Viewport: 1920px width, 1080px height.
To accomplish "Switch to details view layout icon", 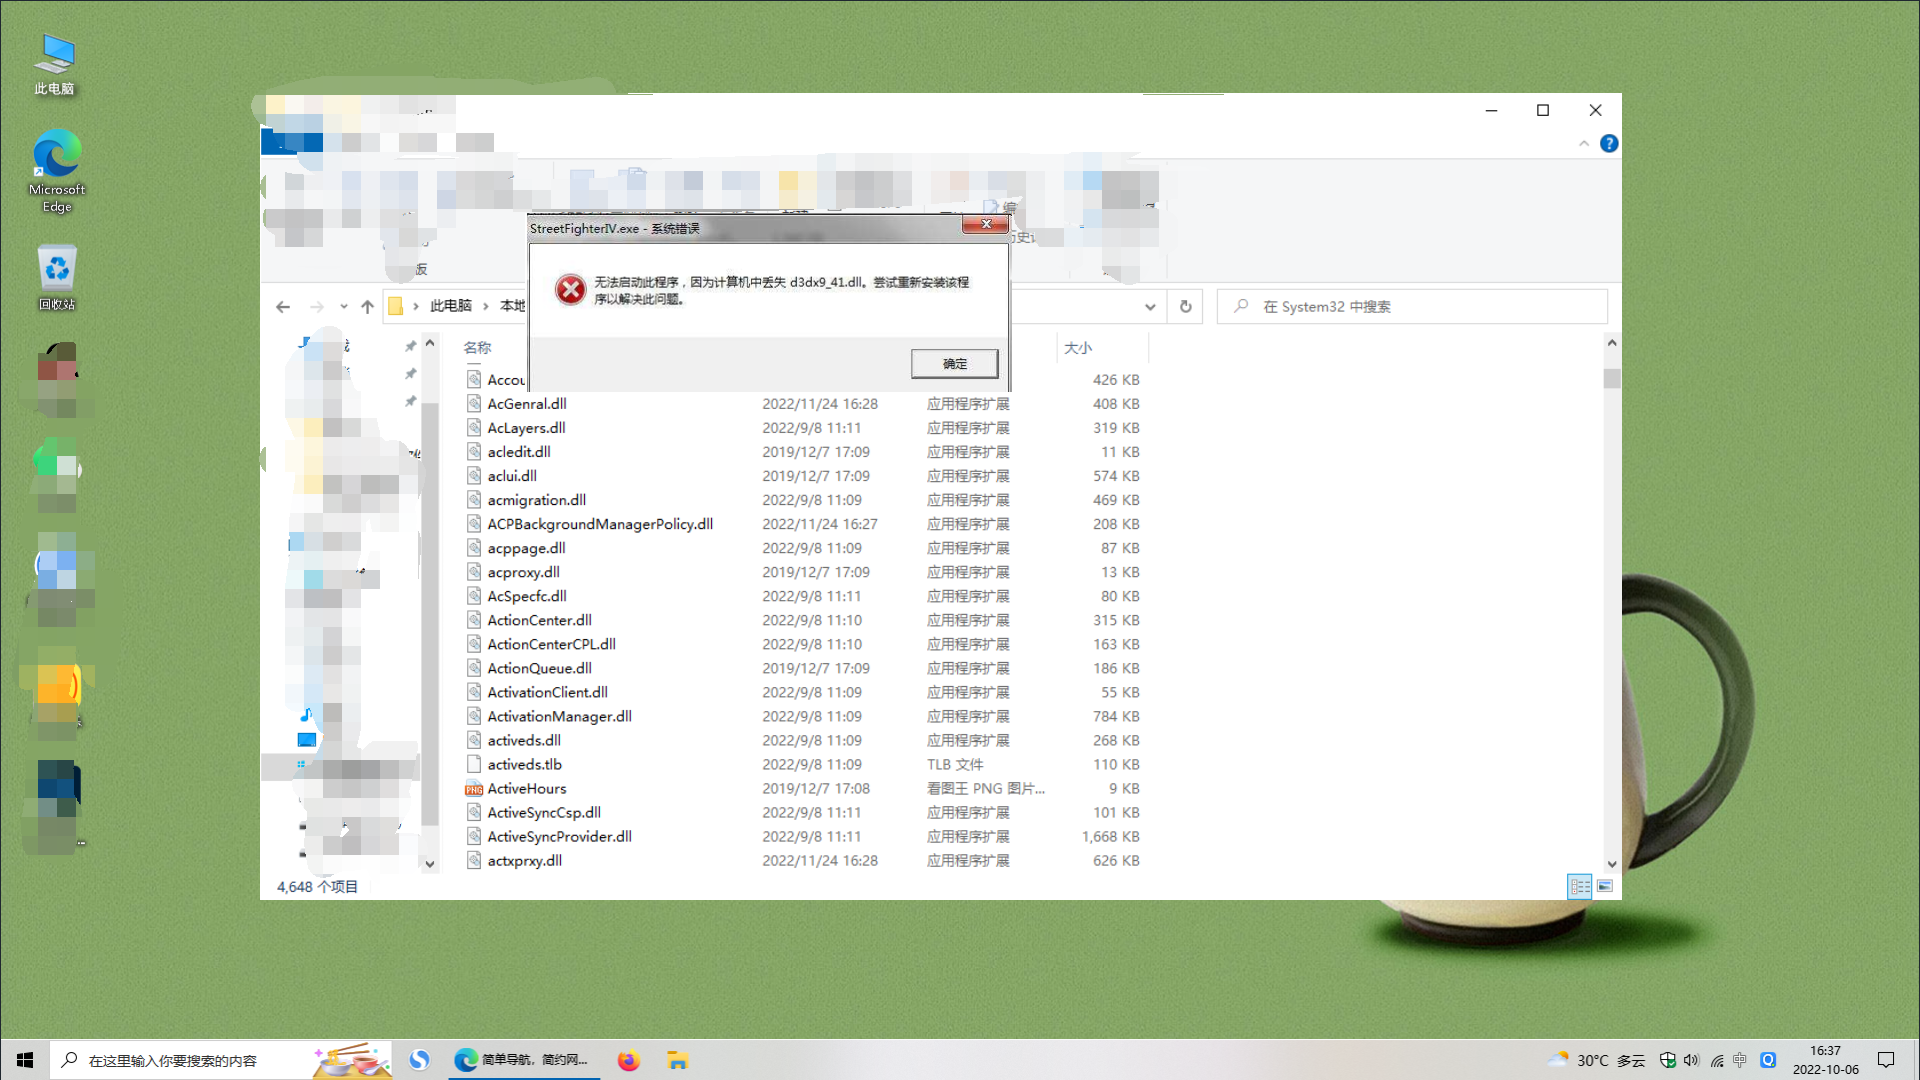I will [1579, 887].
